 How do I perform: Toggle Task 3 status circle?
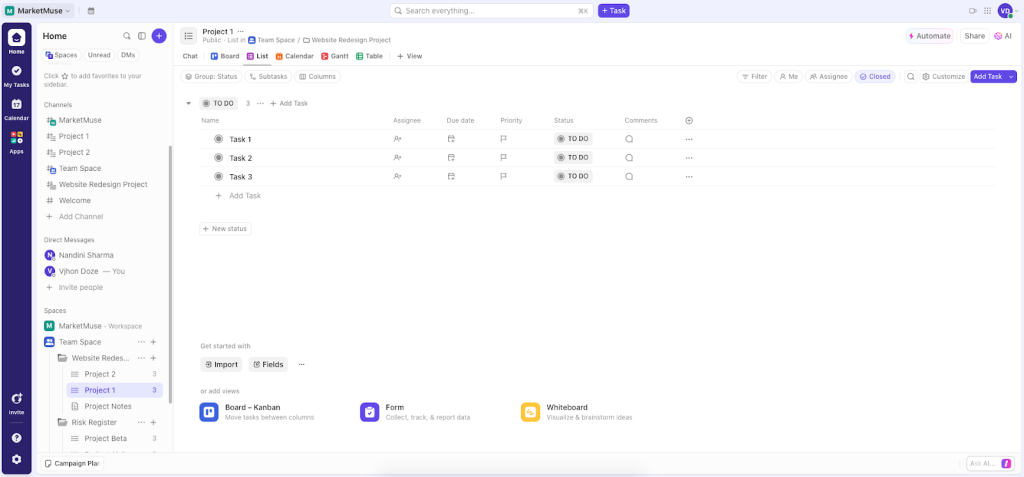[219, 176]
